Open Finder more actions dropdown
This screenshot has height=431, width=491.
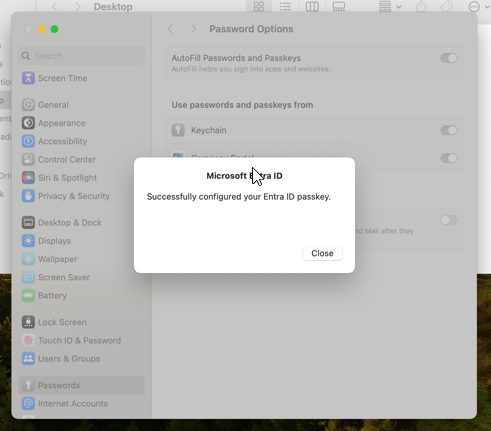pos(479,7)
